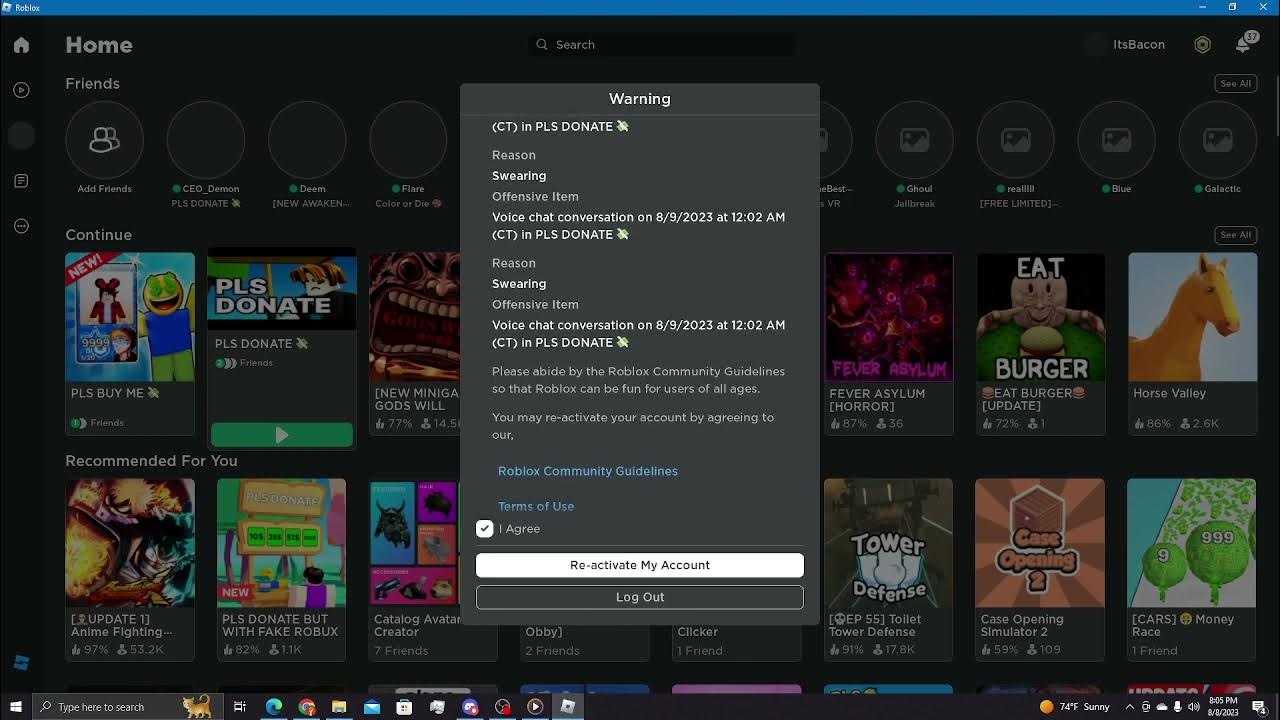1280x720 pixels.
Task: Open File Explorer from taskbar
Action: point(339,707)
